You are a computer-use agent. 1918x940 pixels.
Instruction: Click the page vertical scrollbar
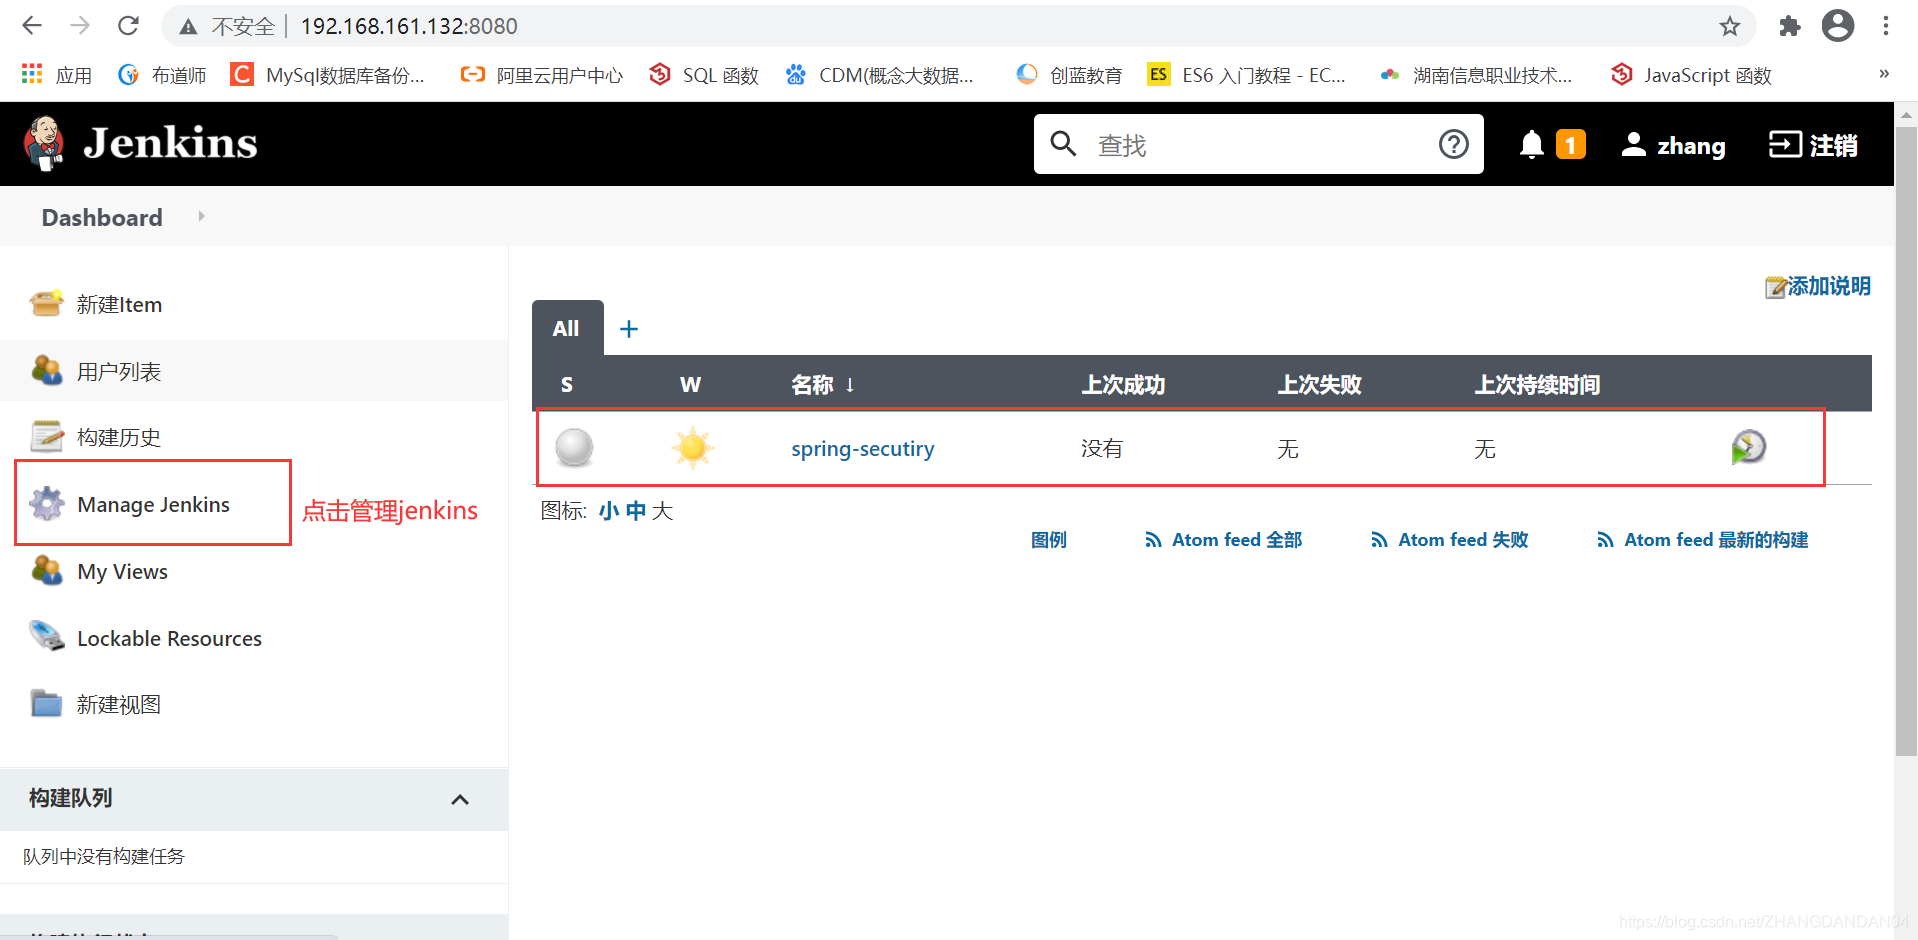(1906, 440)
